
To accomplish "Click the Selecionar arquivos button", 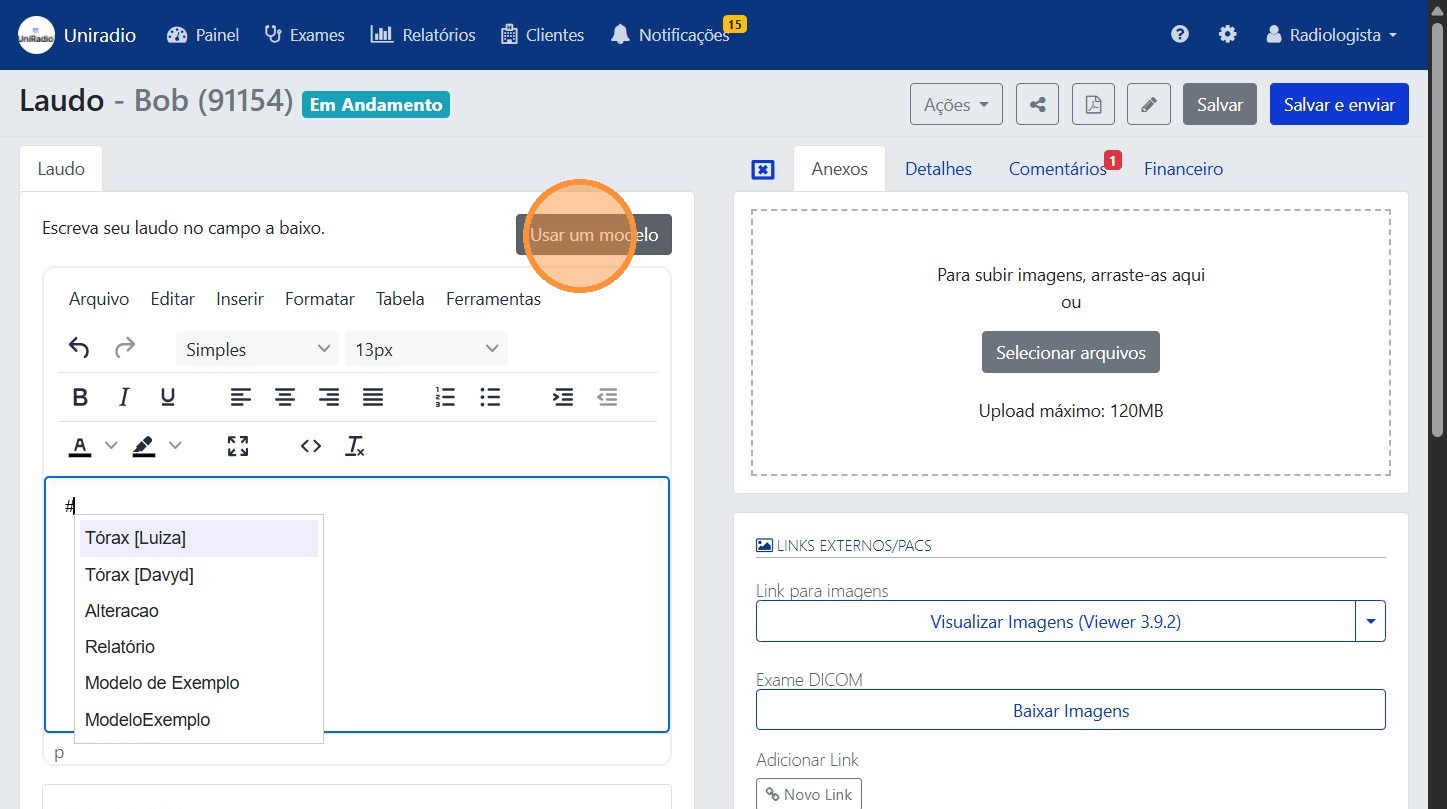I will pos(1070,352).
